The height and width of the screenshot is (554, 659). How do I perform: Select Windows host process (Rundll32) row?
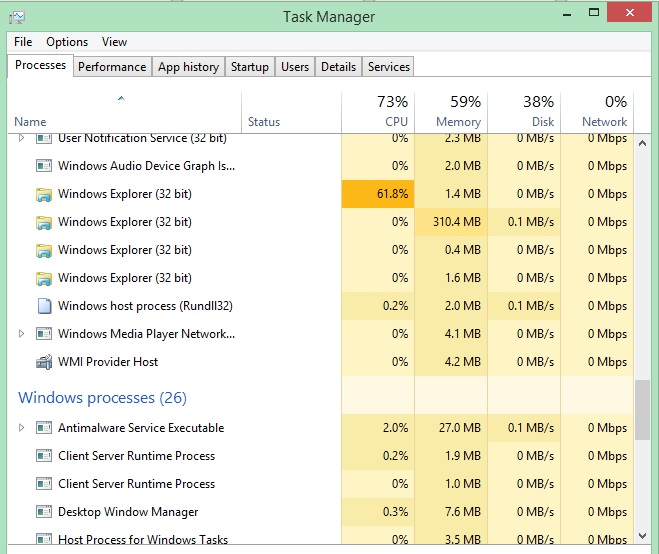coord(320,306)
